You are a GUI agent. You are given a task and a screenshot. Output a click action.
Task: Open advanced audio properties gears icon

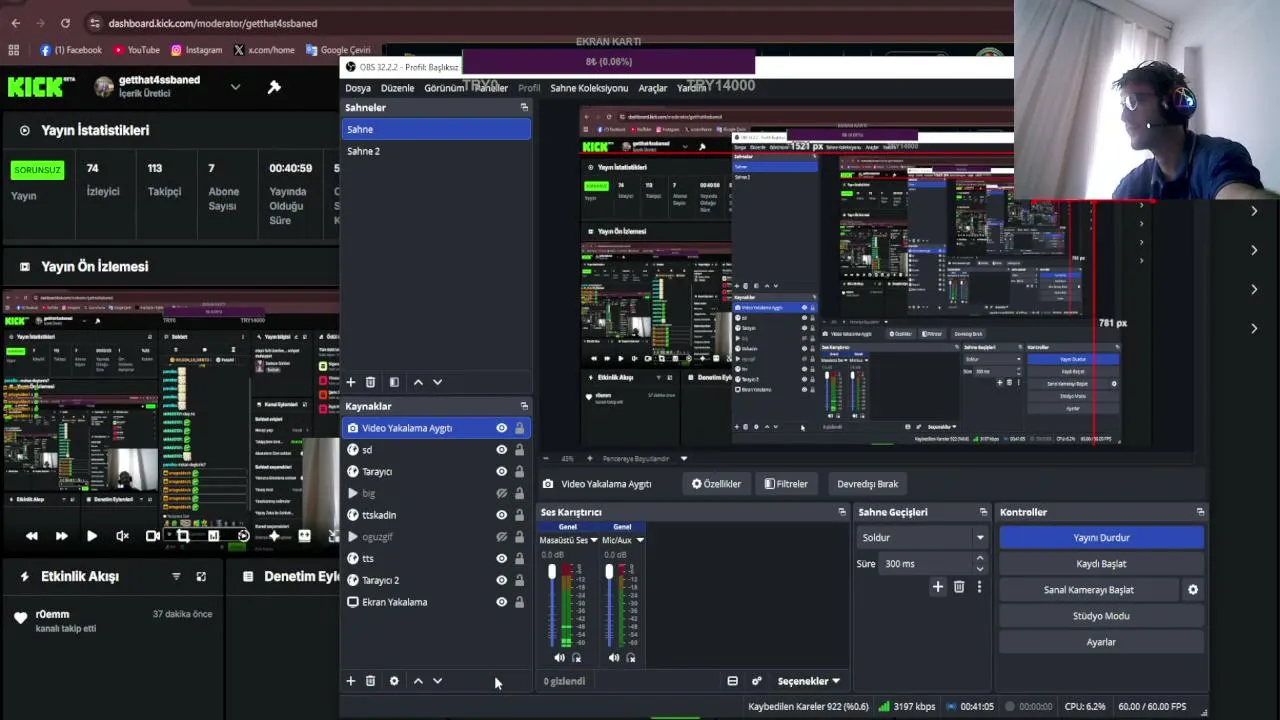point(756,681)
